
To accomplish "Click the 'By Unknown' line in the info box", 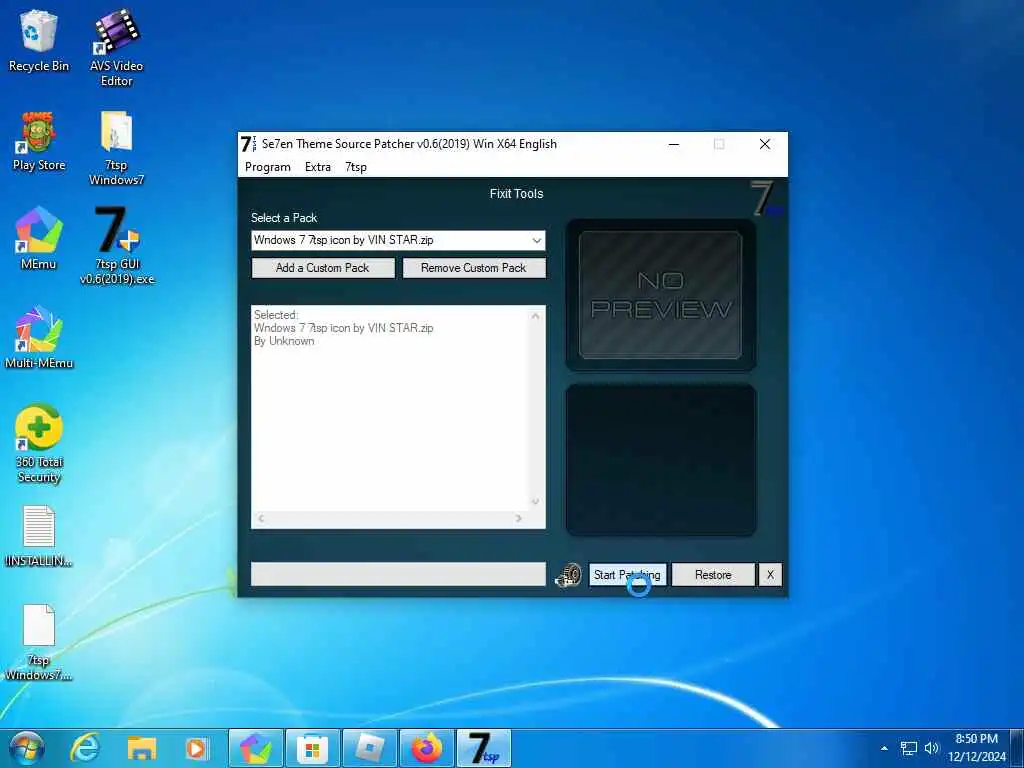I will coord(284,342).
